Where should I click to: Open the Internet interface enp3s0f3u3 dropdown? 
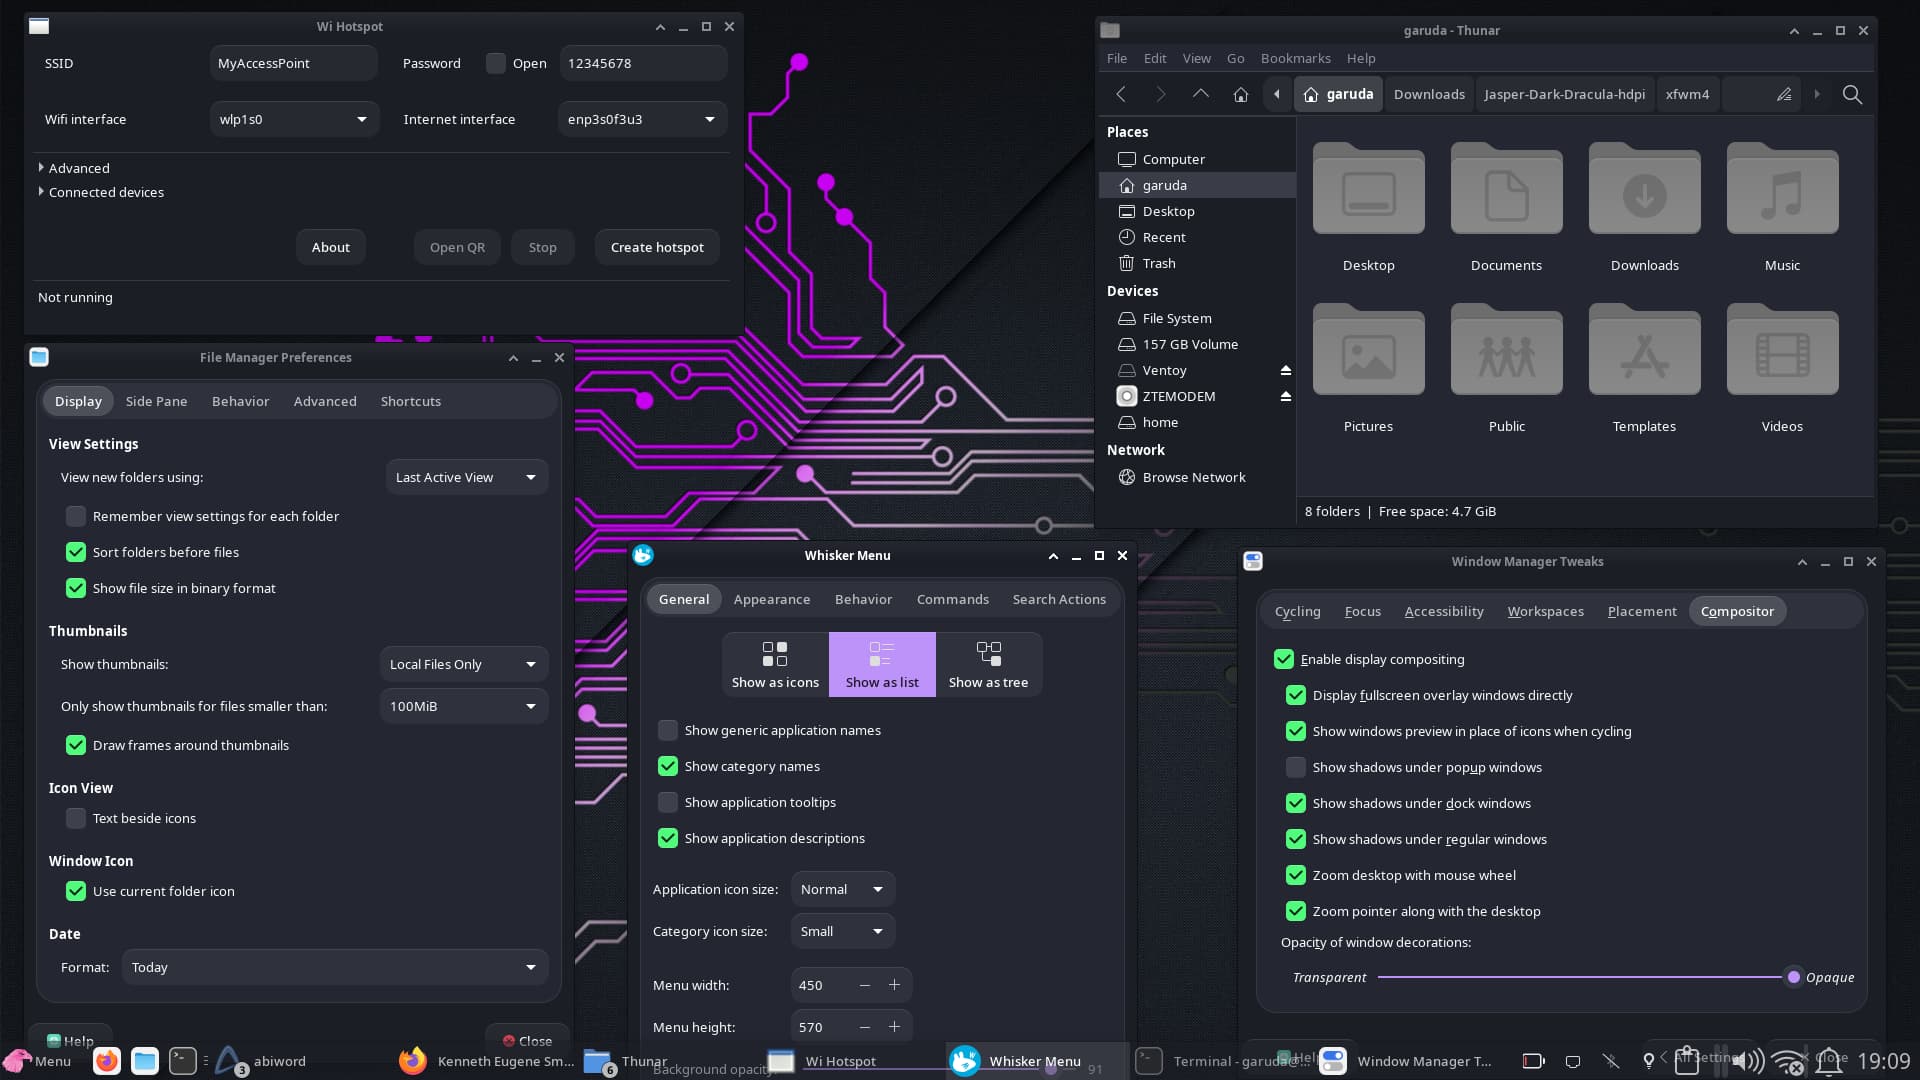pyautogui.click(x=642, y=119)
